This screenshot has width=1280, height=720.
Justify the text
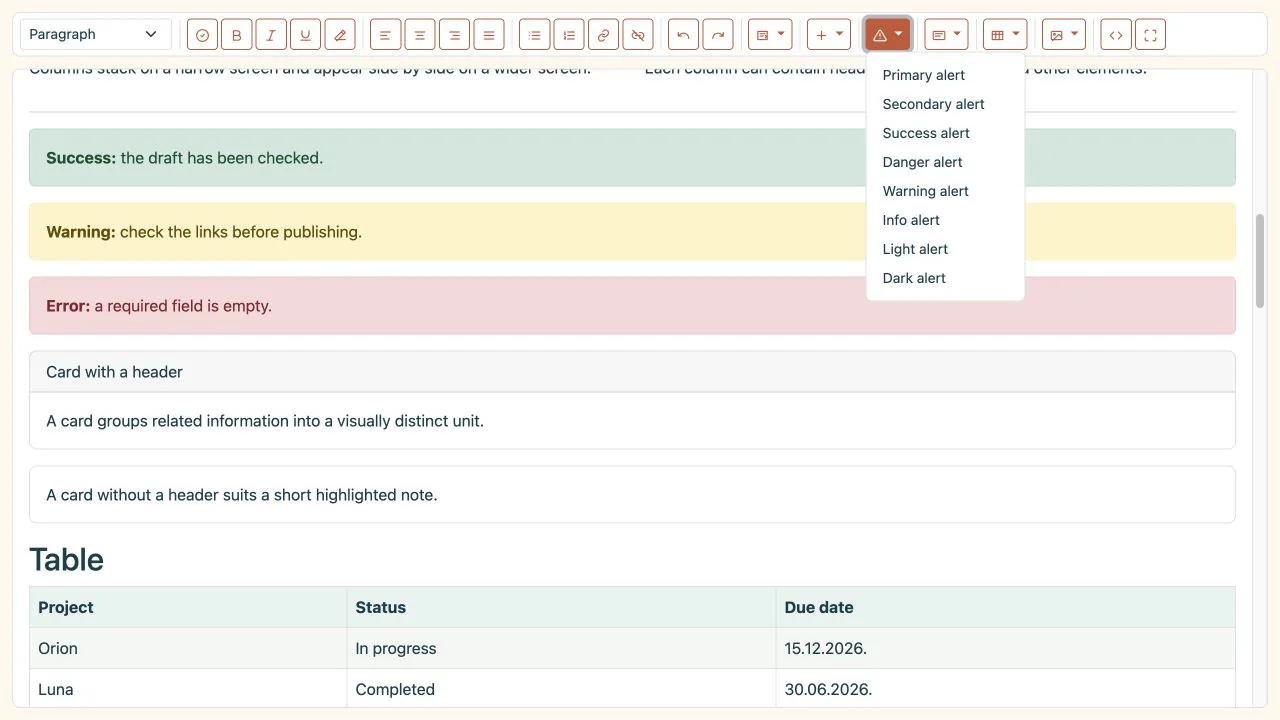click(x=489, y=35)
